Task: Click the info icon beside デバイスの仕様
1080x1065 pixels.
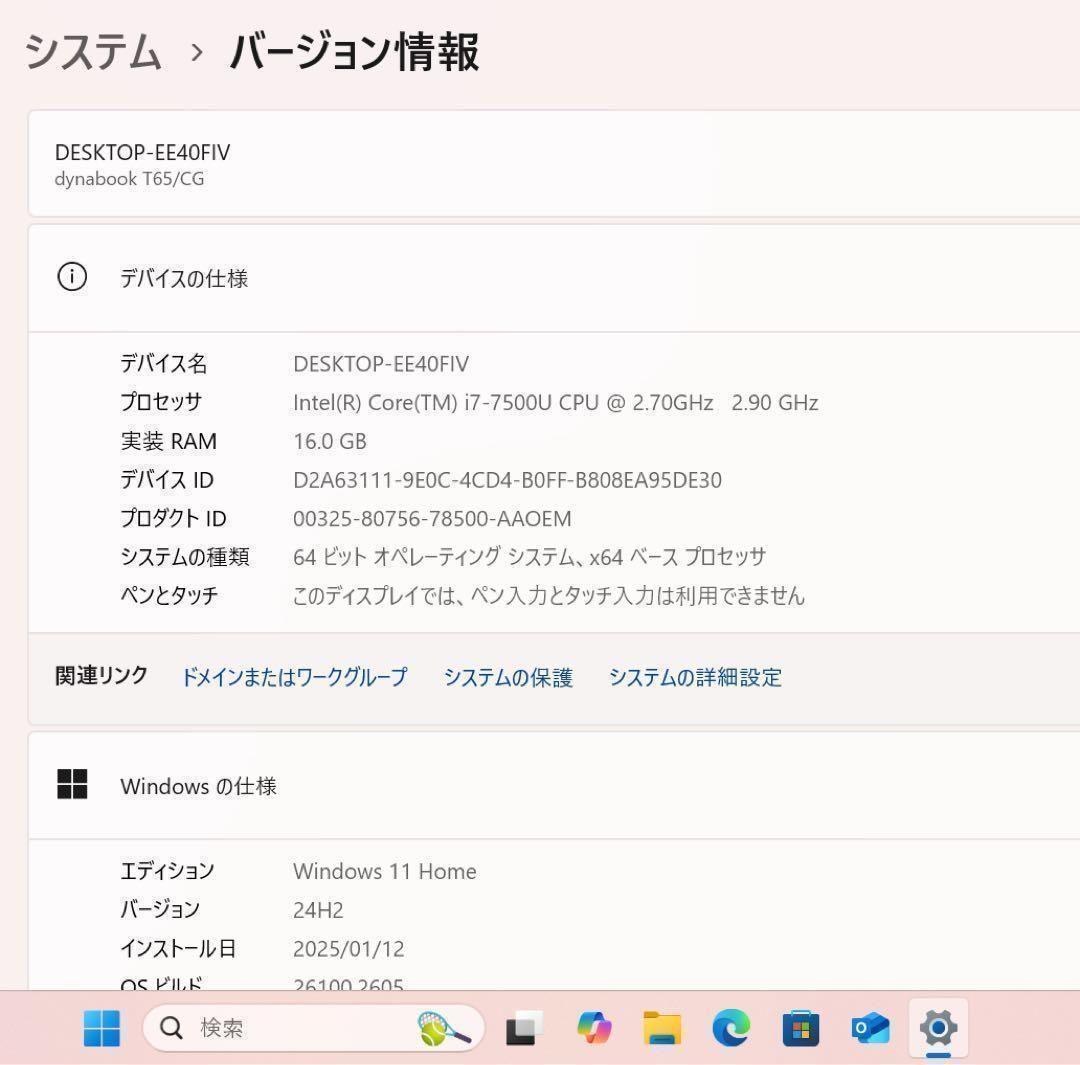Action: point(71,278)
